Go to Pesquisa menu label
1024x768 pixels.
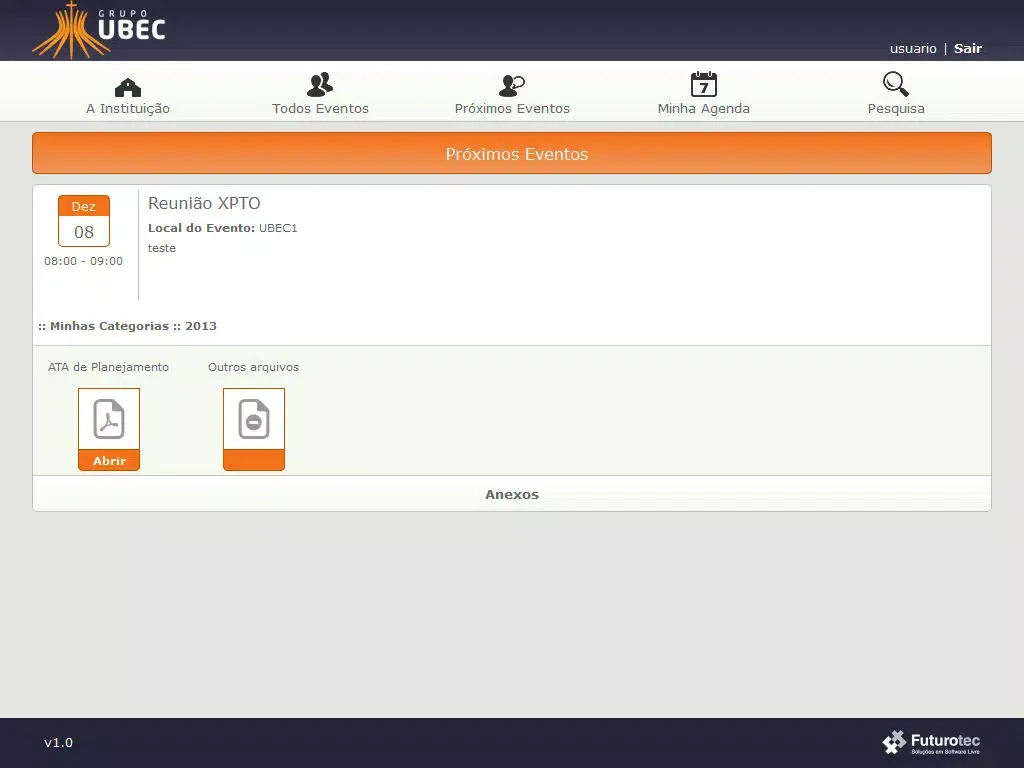[895, 108]
